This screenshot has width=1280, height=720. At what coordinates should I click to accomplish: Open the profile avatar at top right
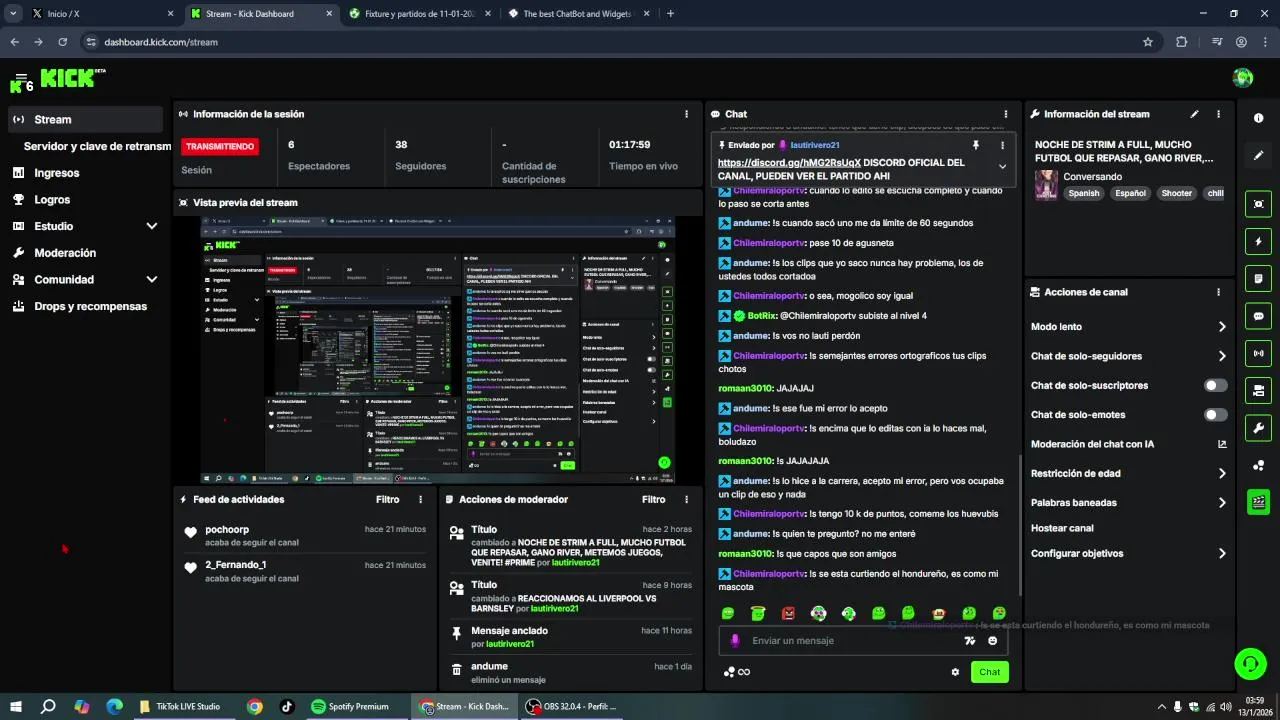pos(1243,78)
